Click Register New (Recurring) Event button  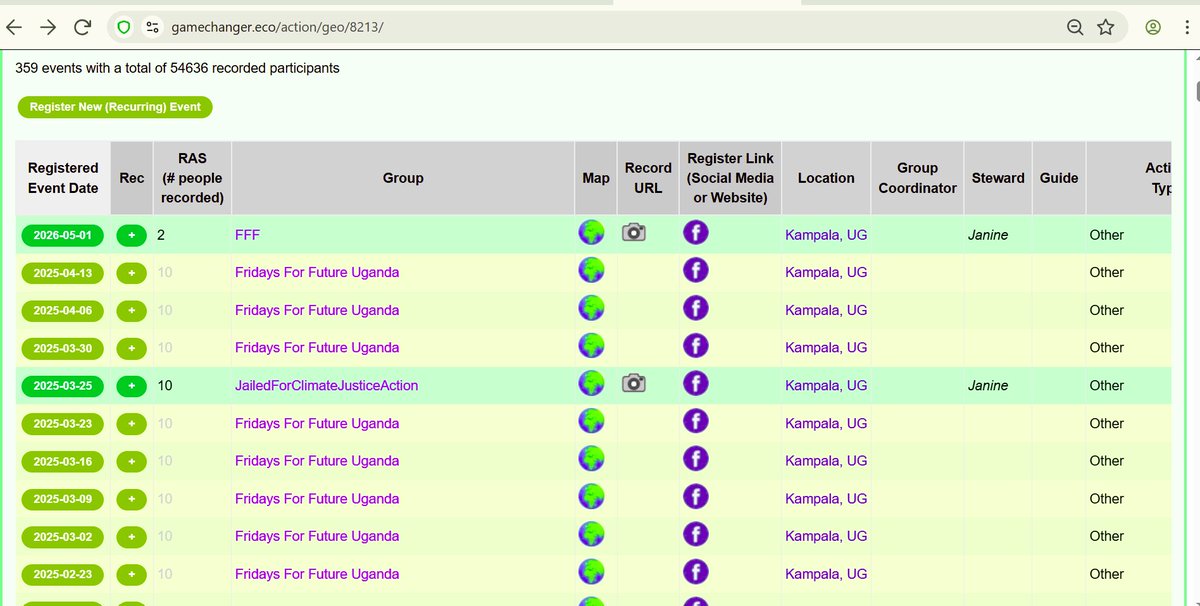(x=115, y=107)
